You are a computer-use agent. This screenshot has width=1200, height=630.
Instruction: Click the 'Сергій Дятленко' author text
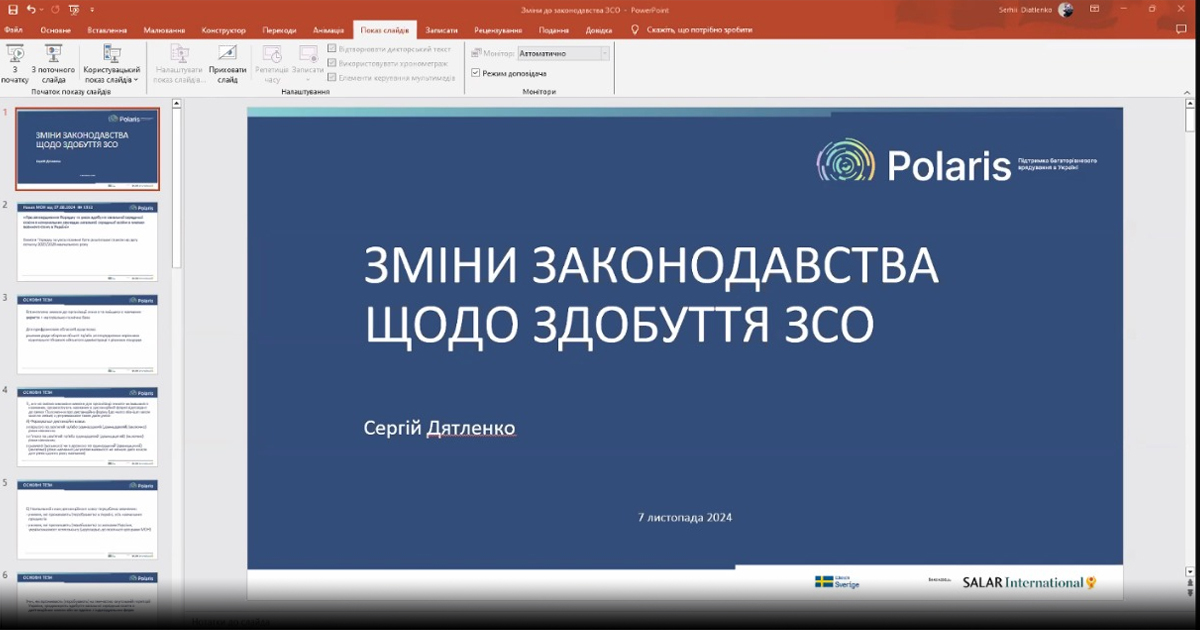439,429
